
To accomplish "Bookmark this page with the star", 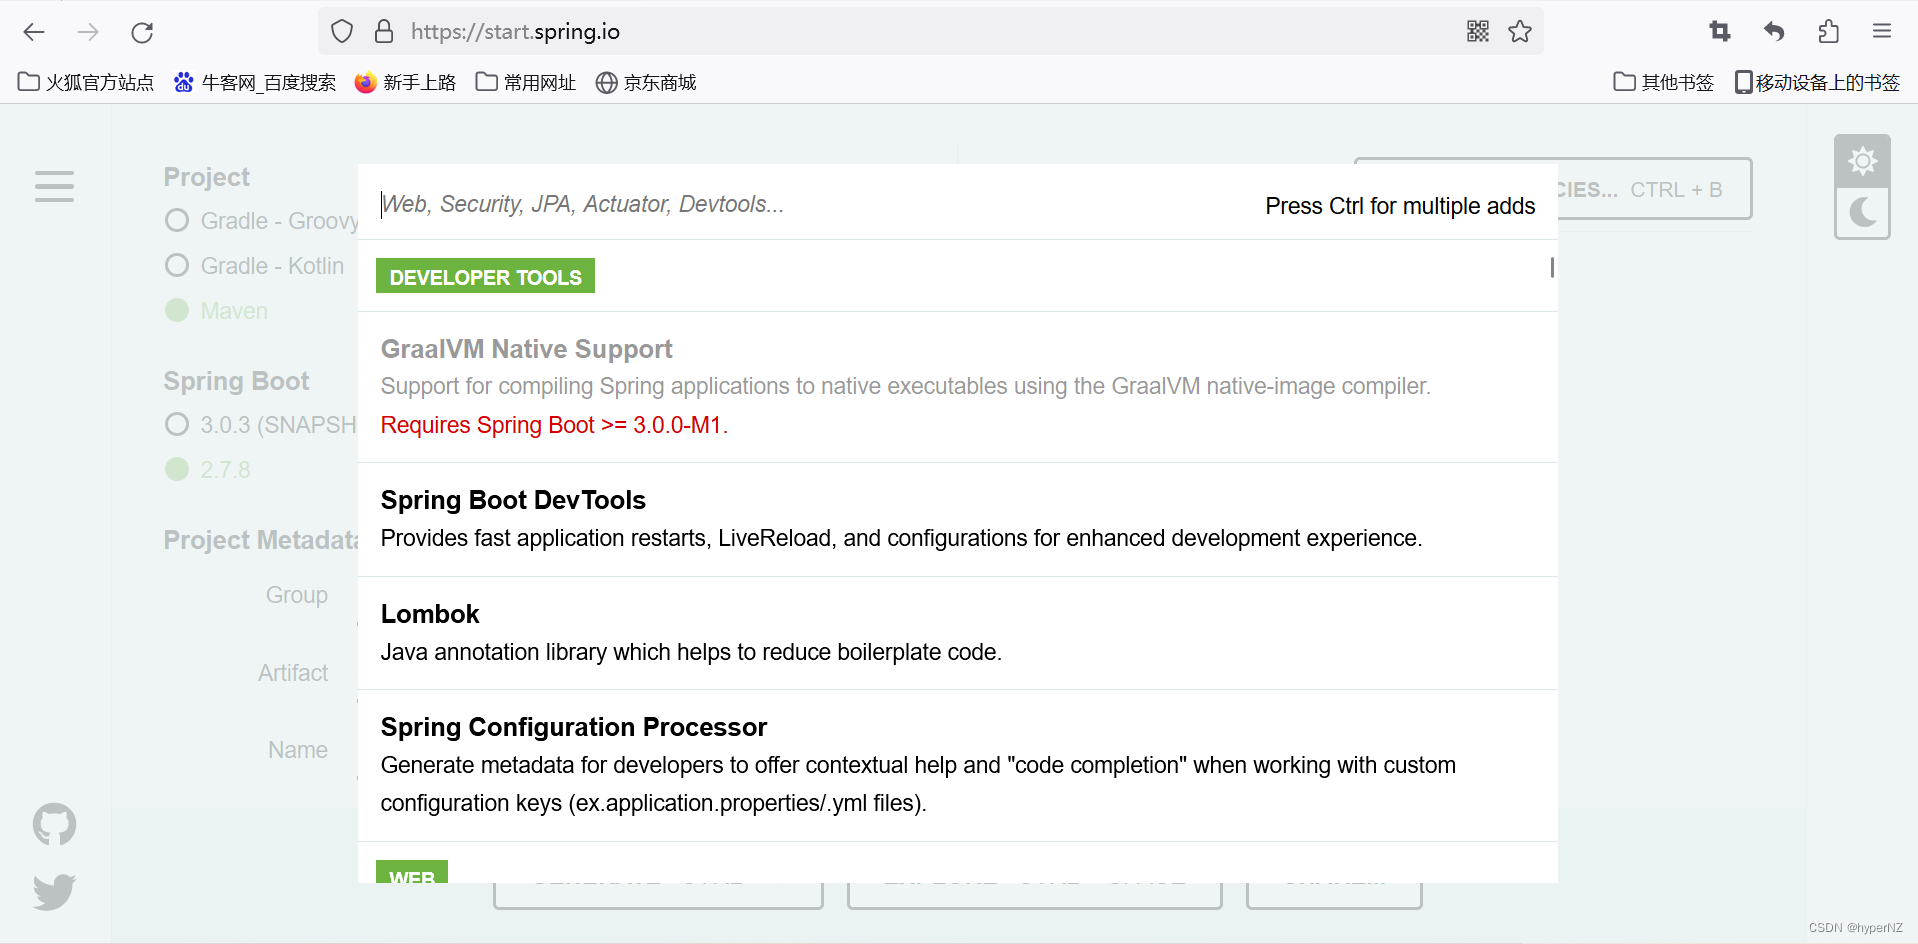I will (1520, 32).
